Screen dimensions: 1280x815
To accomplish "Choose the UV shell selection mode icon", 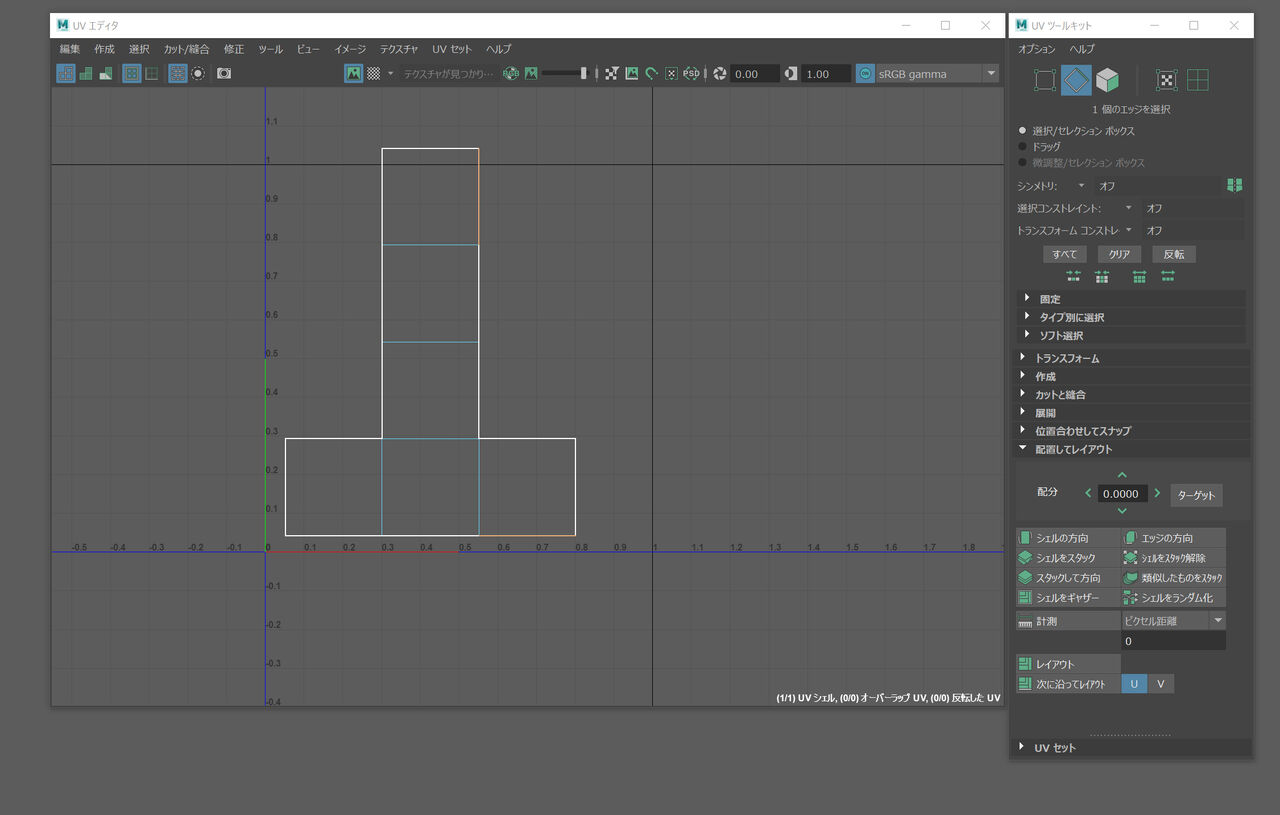I will (1166, 80).
